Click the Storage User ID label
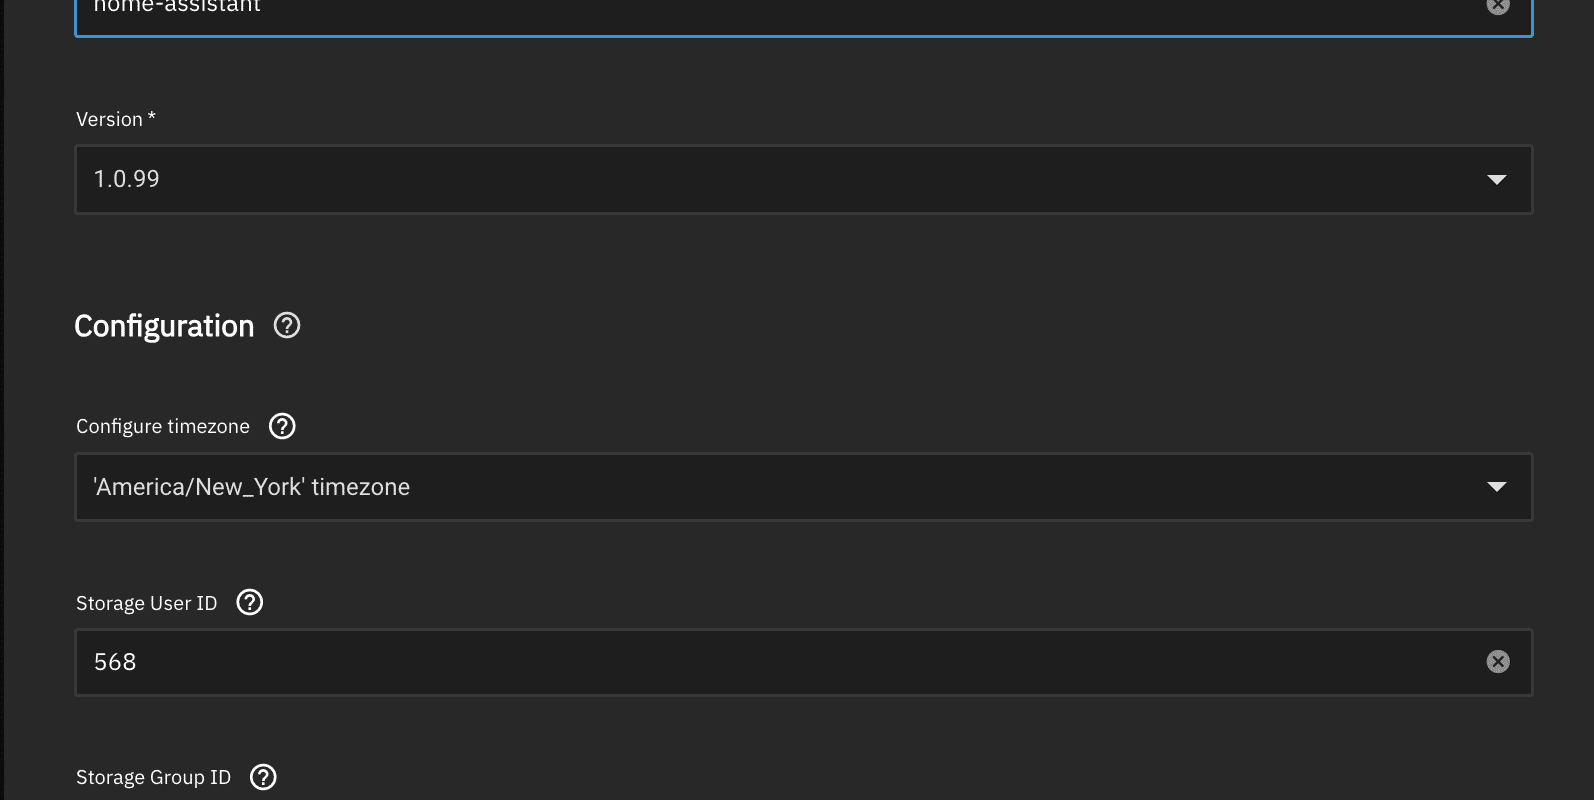The image size is (1594, 800). point(146,603)
